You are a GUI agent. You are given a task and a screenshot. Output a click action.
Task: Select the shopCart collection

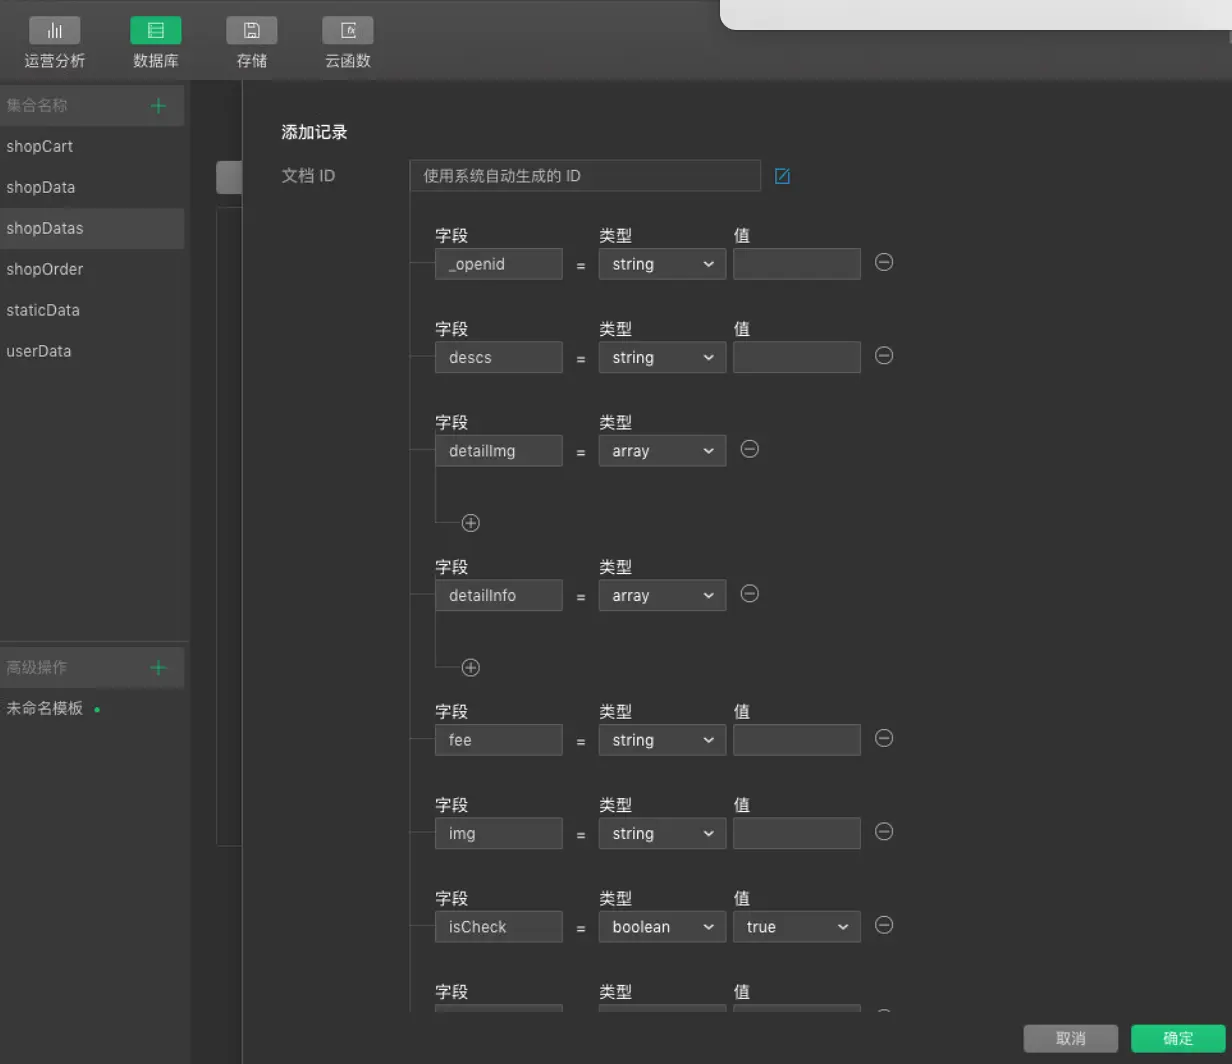pos(92,146)
